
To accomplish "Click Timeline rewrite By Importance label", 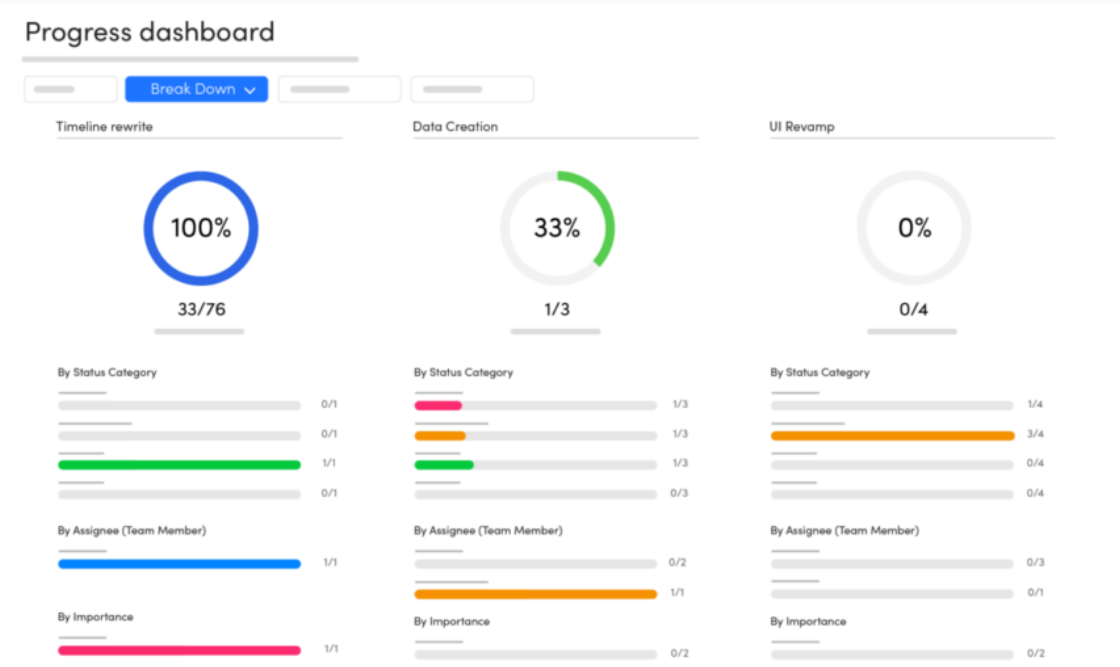I will click(x=96, y=617).
